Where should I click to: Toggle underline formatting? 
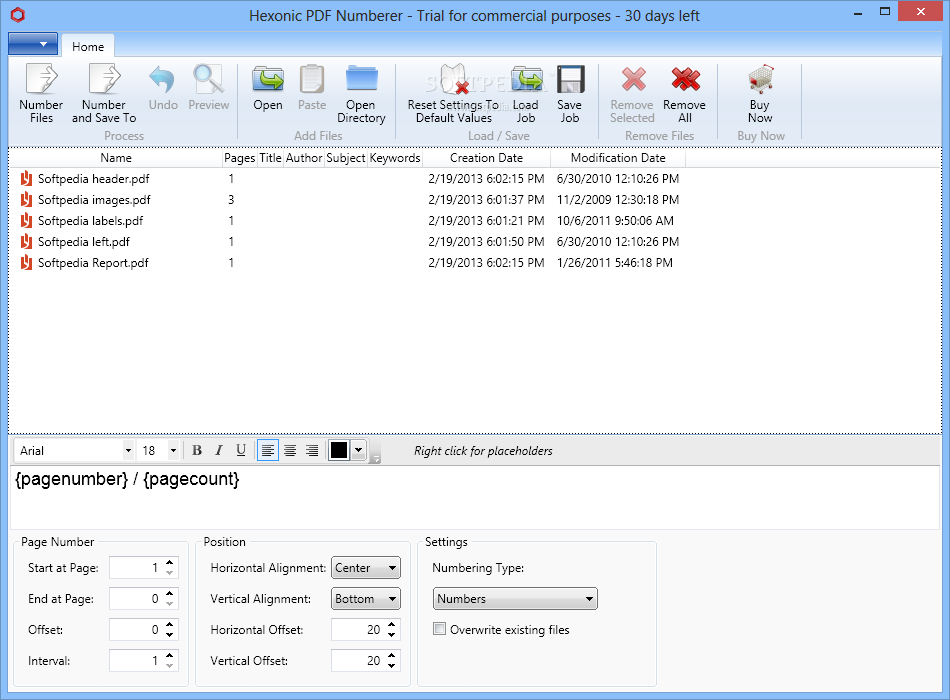pyautogui.click(x=241, y=450)
